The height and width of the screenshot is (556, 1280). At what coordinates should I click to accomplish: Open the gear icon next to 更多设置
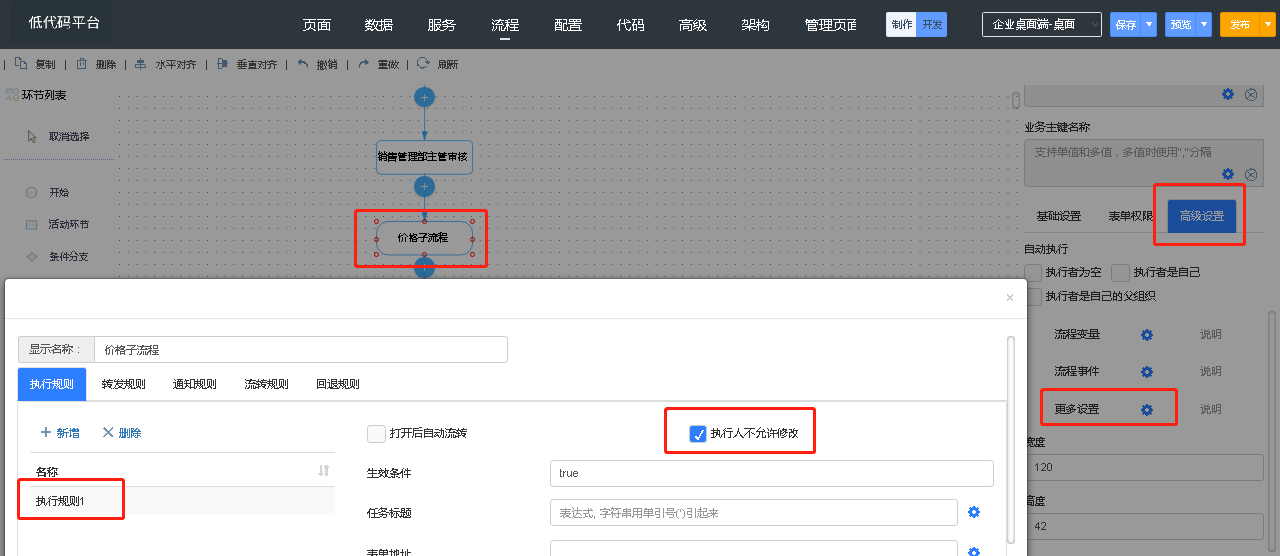click(1147, 410)
